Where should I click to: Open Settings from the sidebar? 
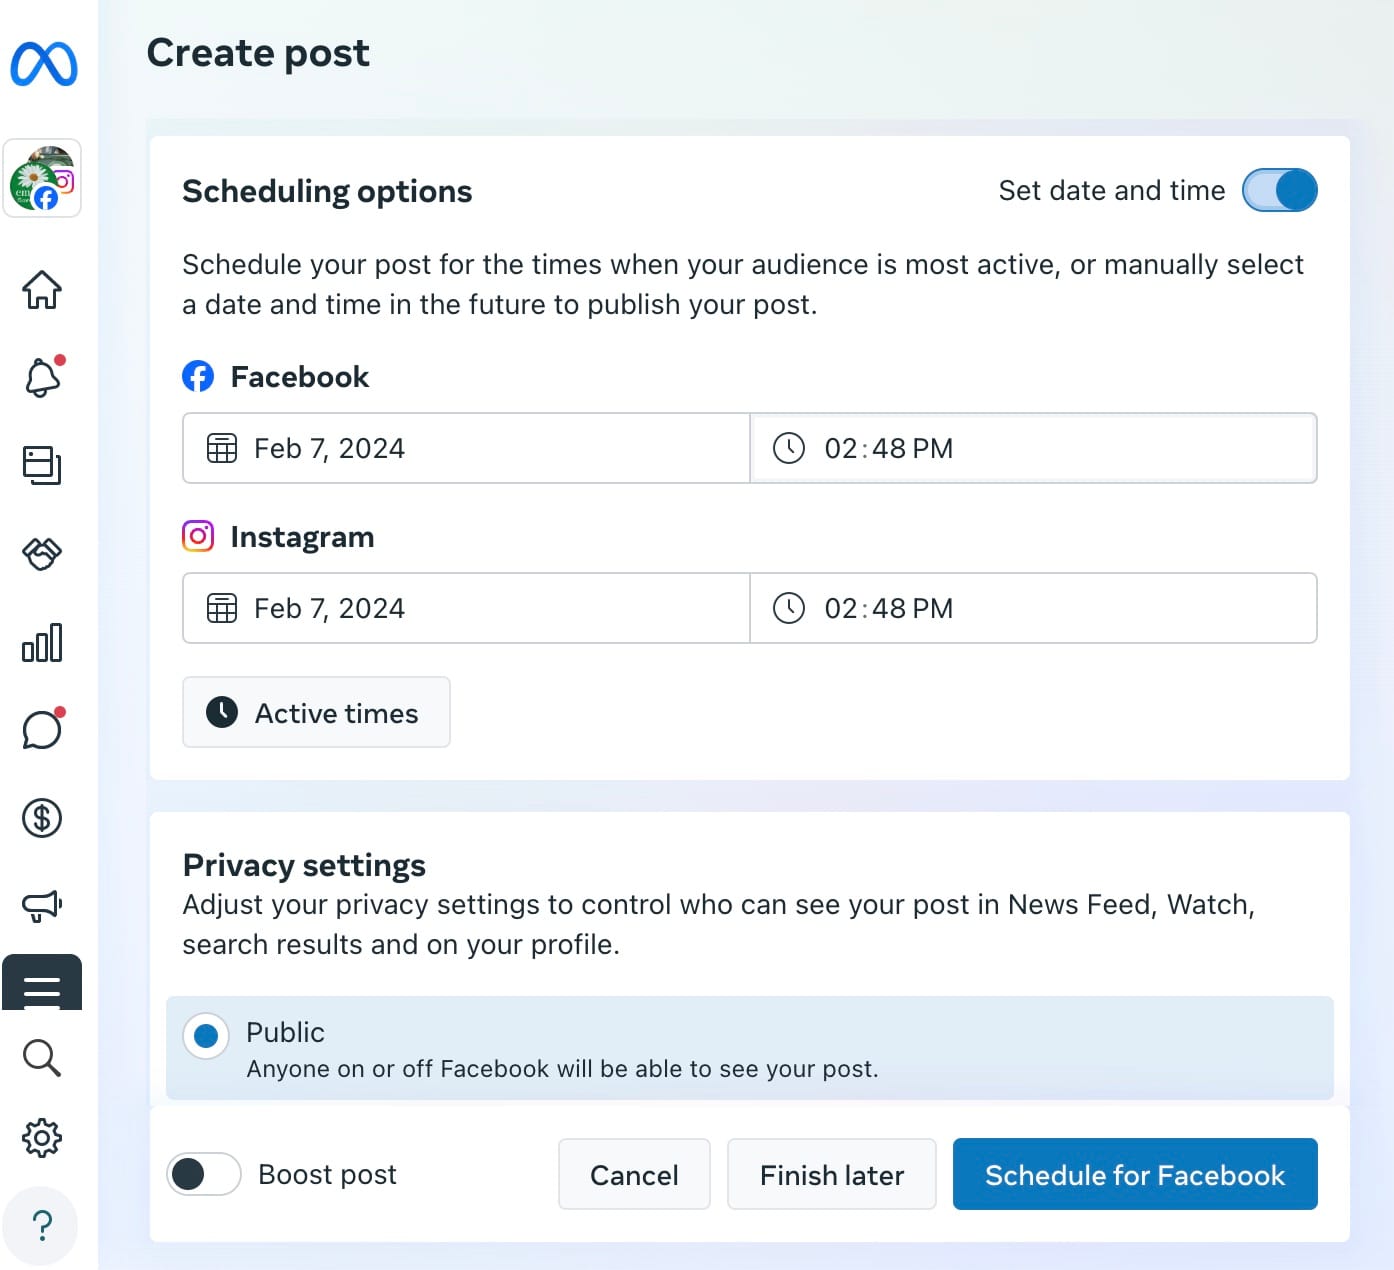point(42,1137)
